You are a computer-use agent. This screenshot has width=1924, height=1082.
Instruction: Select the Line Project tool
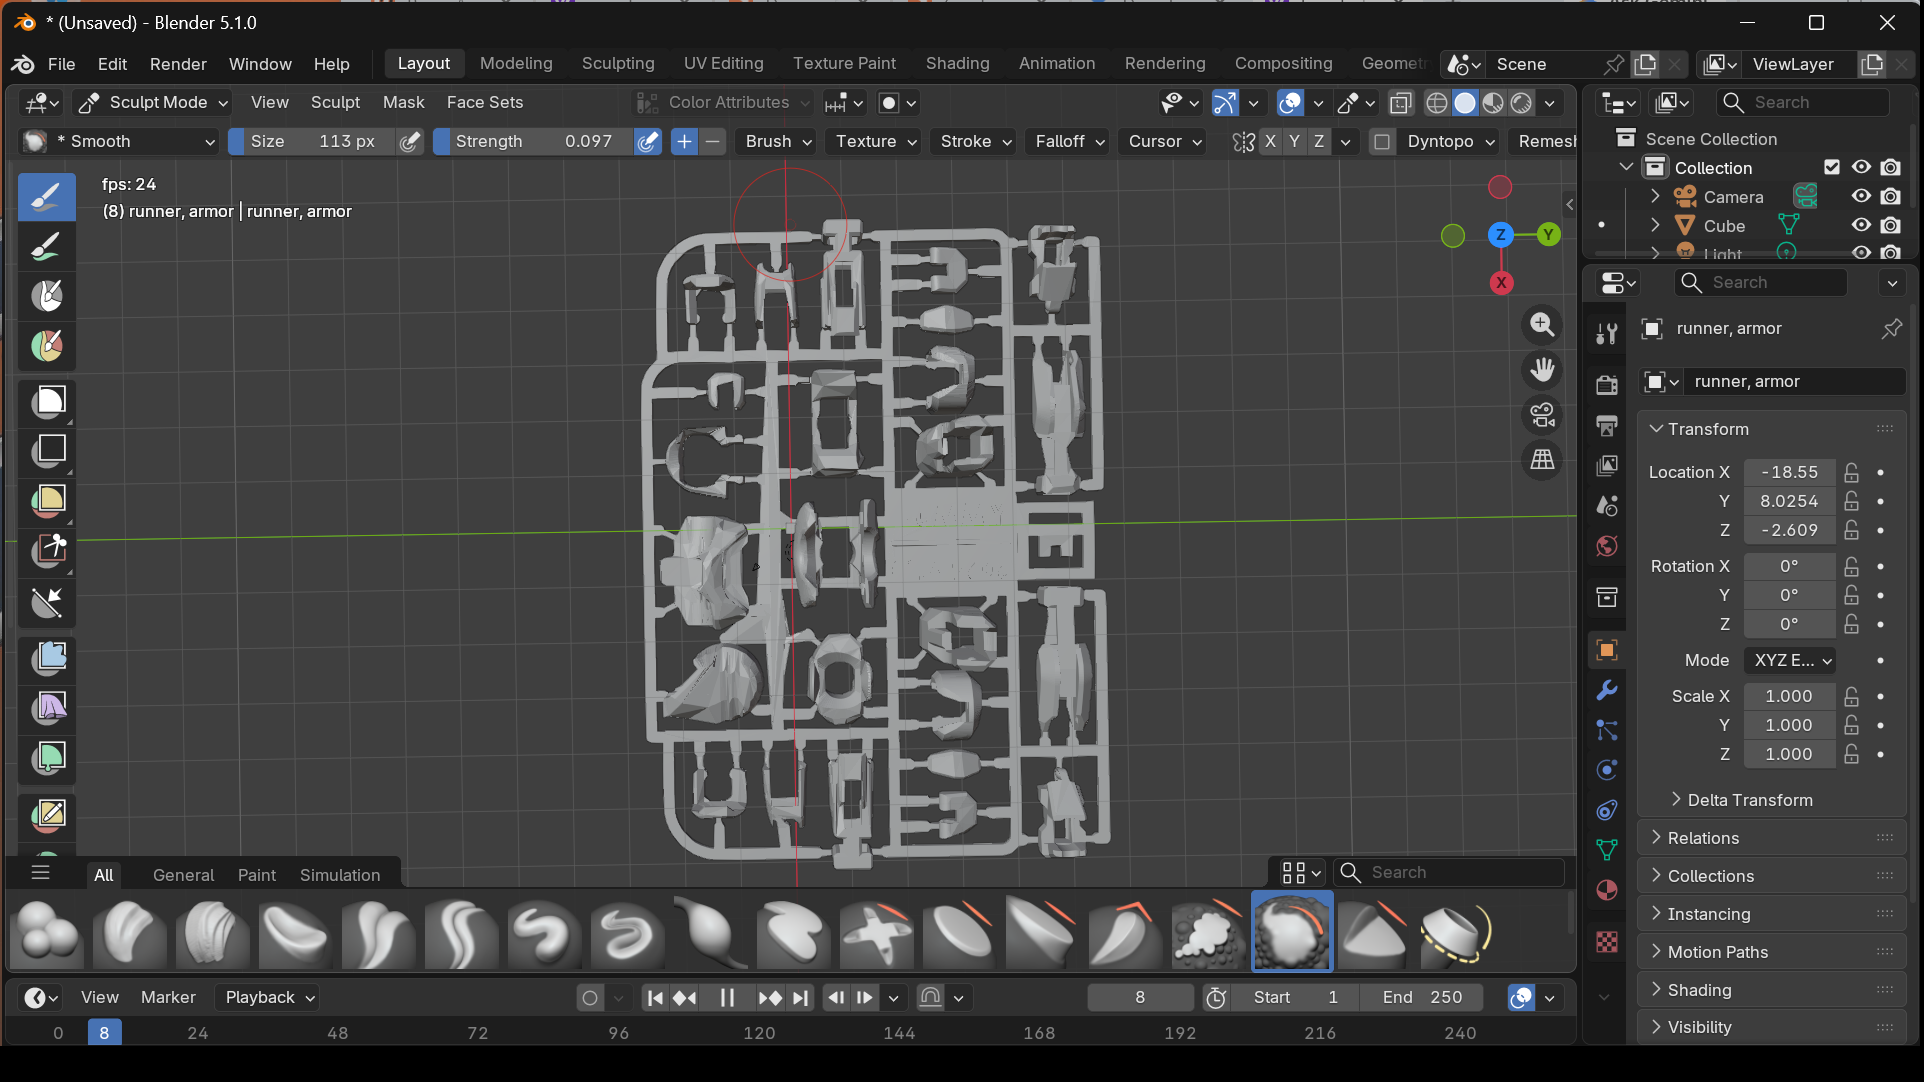47,603
